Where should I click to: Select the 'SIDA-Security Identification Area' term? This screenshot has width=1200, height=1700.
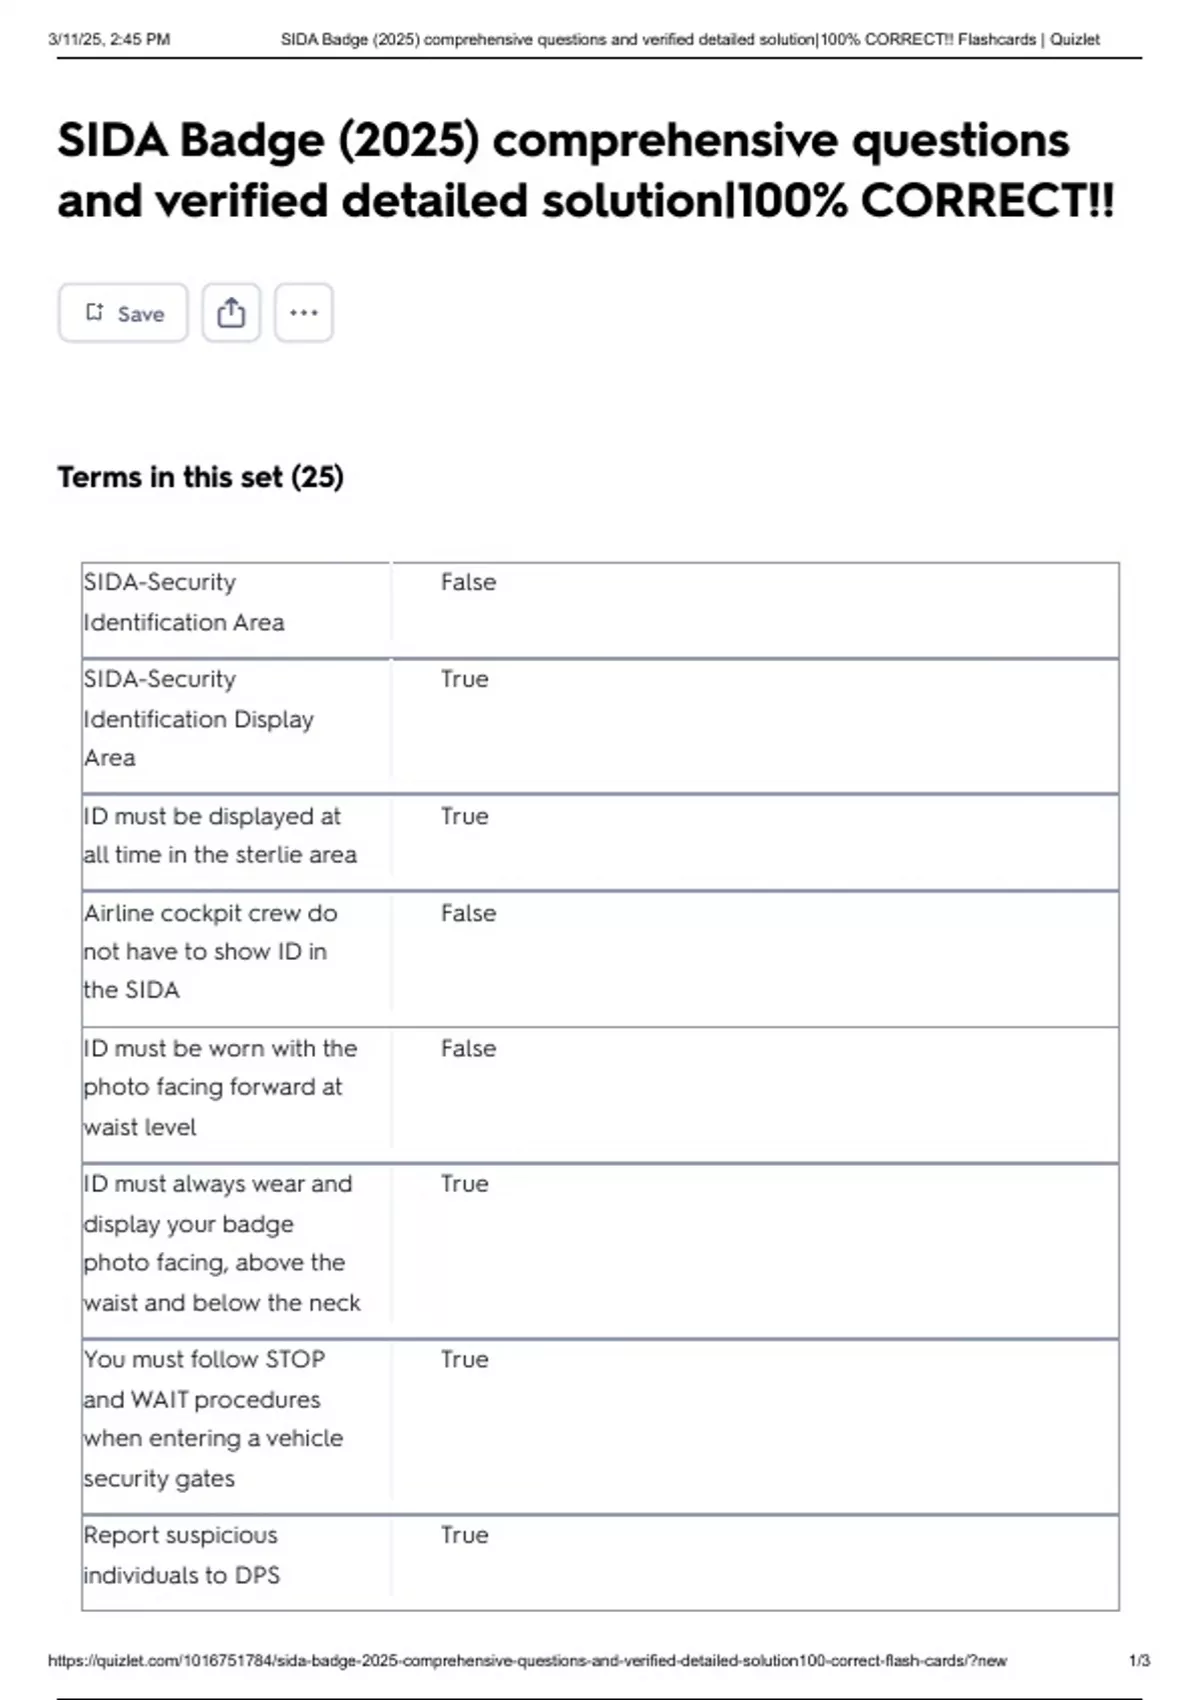pyautogui.click(x=184, y=602)
